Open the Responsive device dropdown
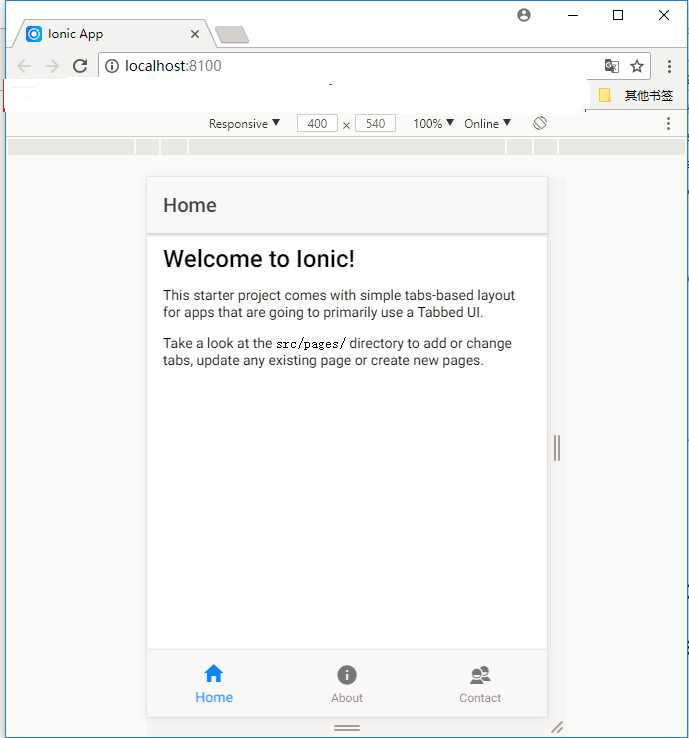 point(244,124)
